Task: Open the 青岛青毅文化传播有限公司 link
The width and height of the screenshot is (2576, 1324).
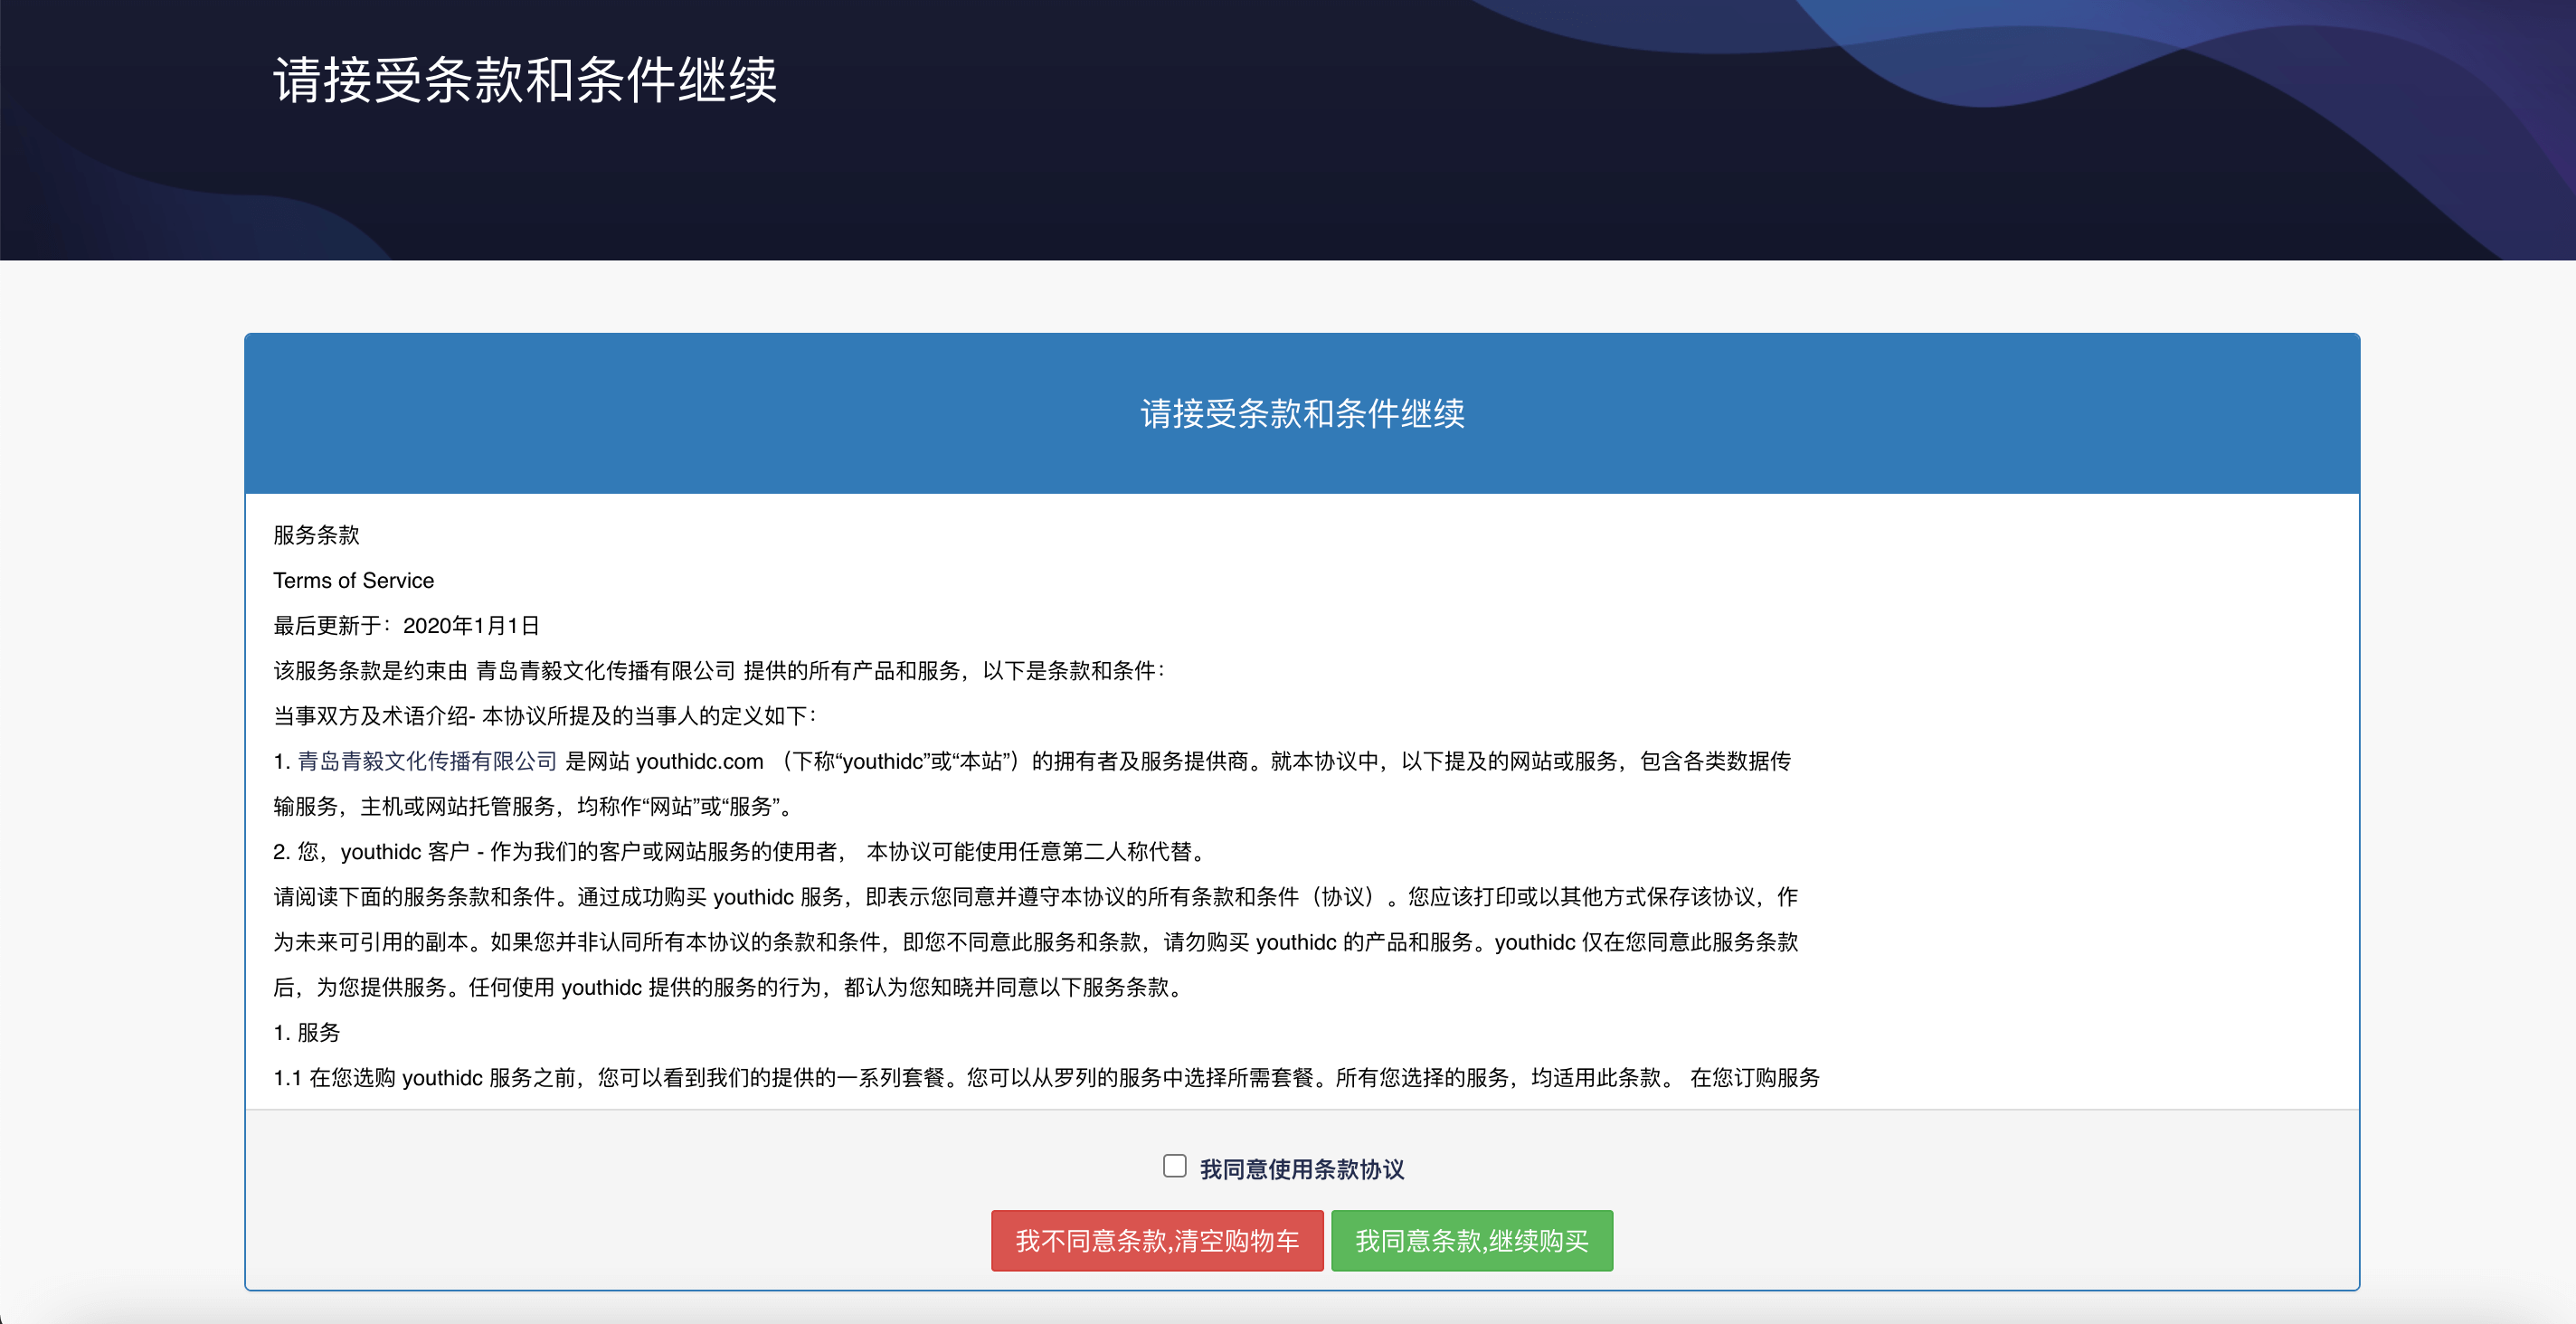Action: 427,761
